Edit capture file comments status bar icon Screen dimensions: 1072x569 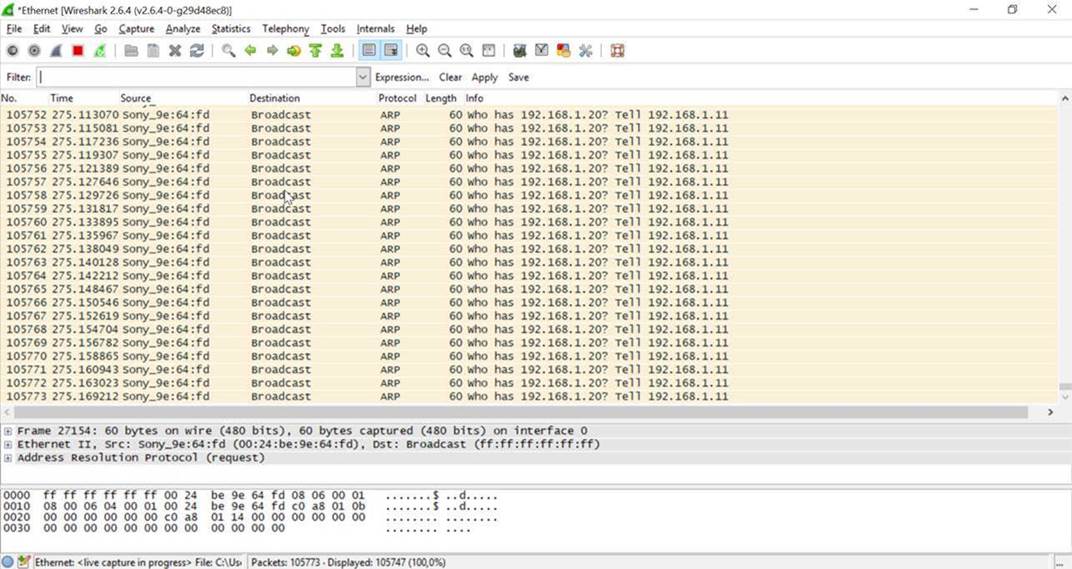click(24, 562)
